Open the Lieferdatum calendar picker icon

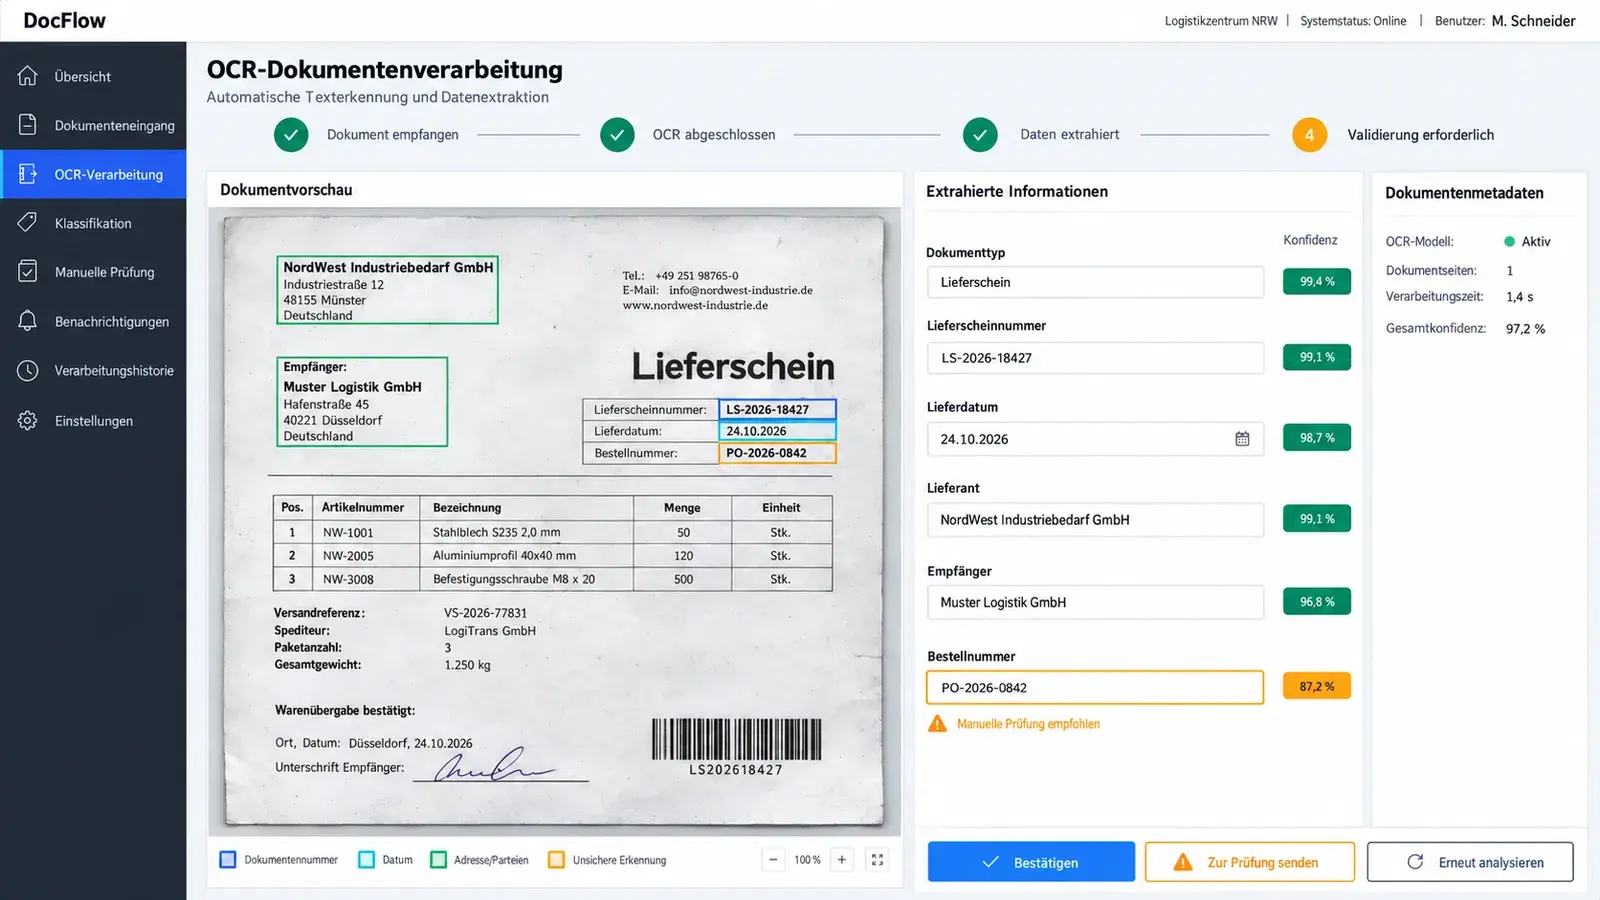click(1242, 439)
